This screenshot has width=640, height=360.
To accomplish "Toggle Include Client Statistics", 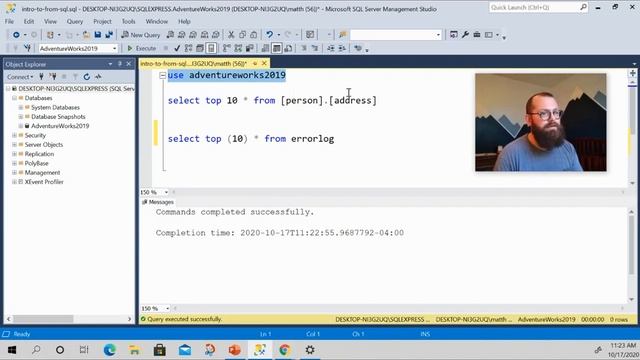I will [249, 48].
